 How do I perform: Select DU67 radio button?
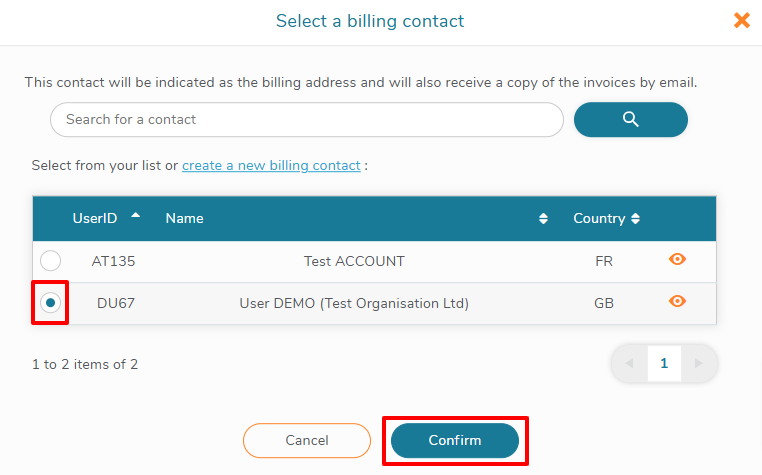tap(50, 303)
